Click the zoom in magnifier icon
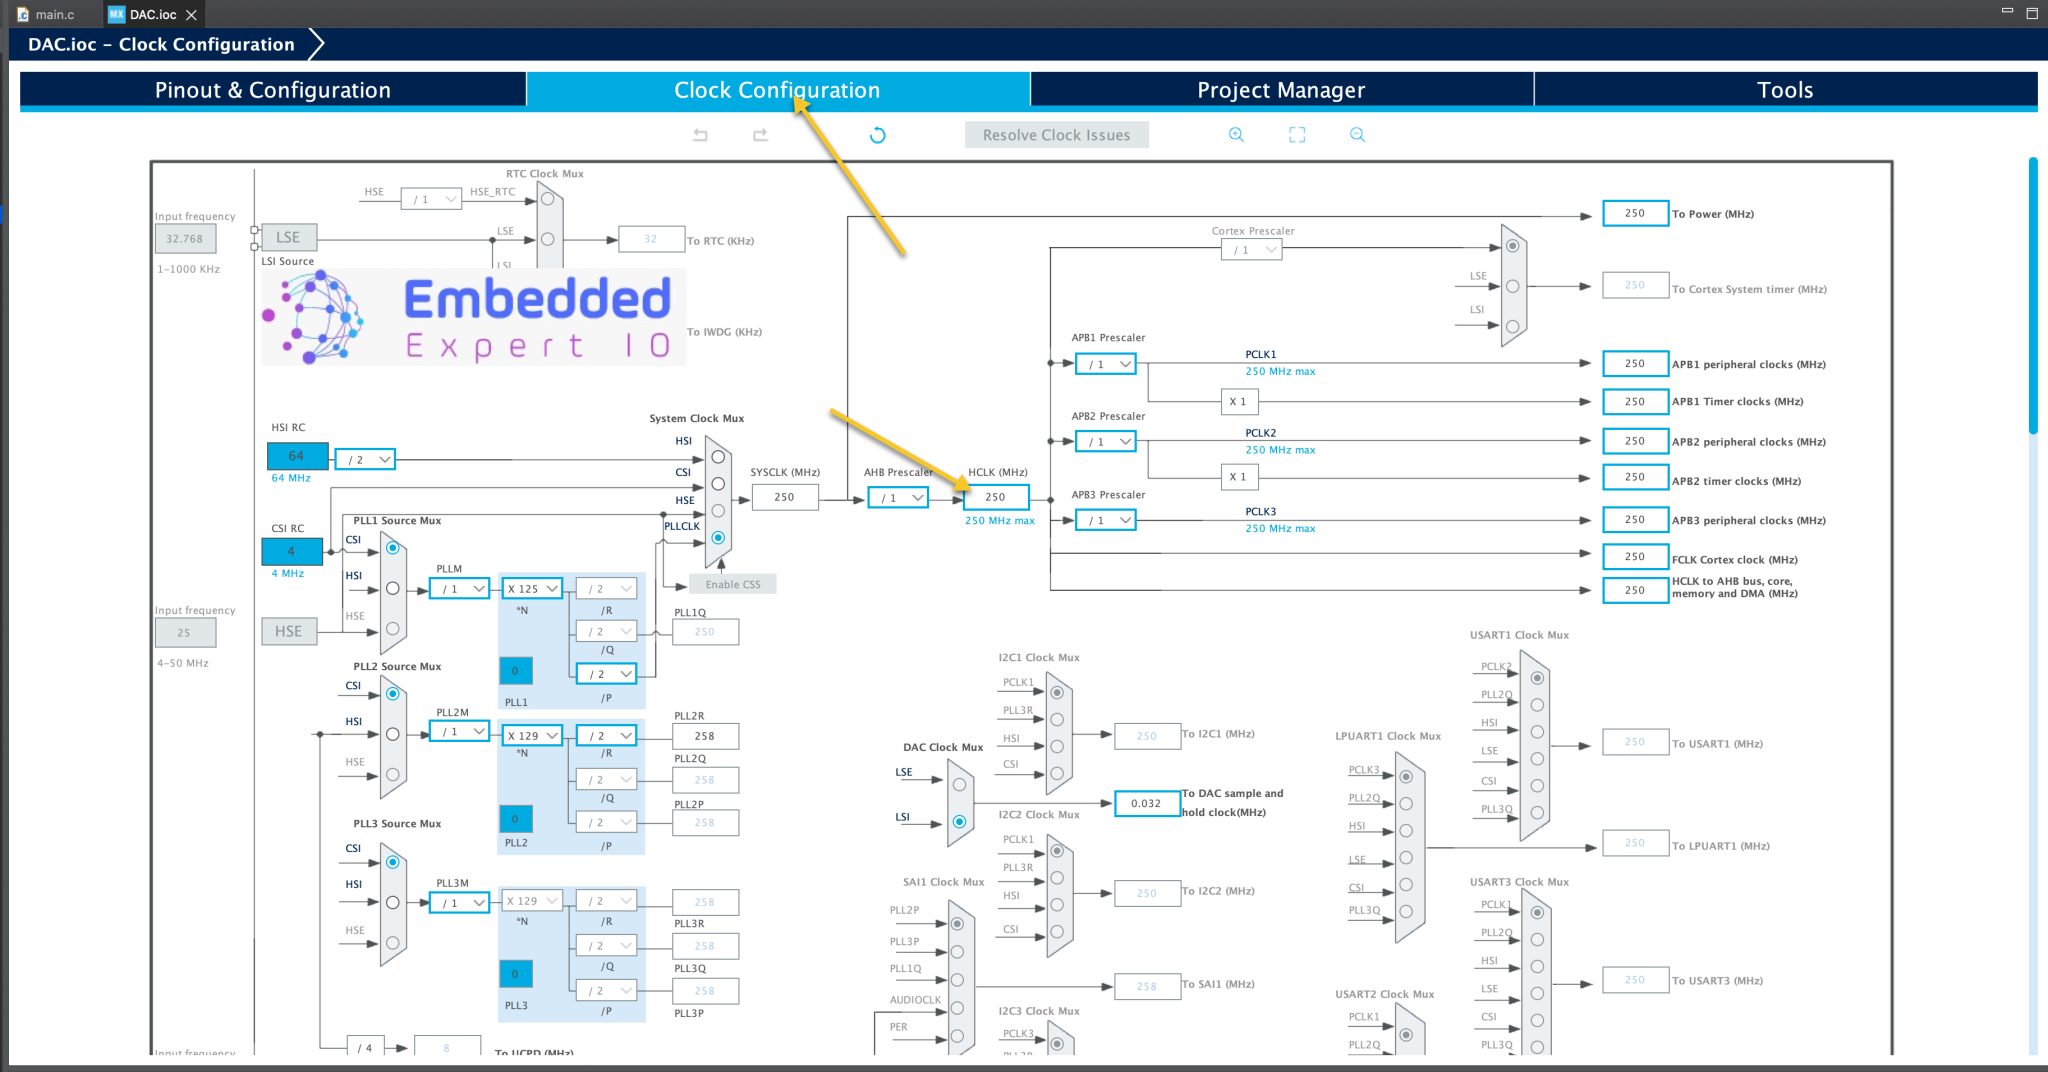Image resolution: width=2048 pixels, height=1072 pixels. [1236, 135]
